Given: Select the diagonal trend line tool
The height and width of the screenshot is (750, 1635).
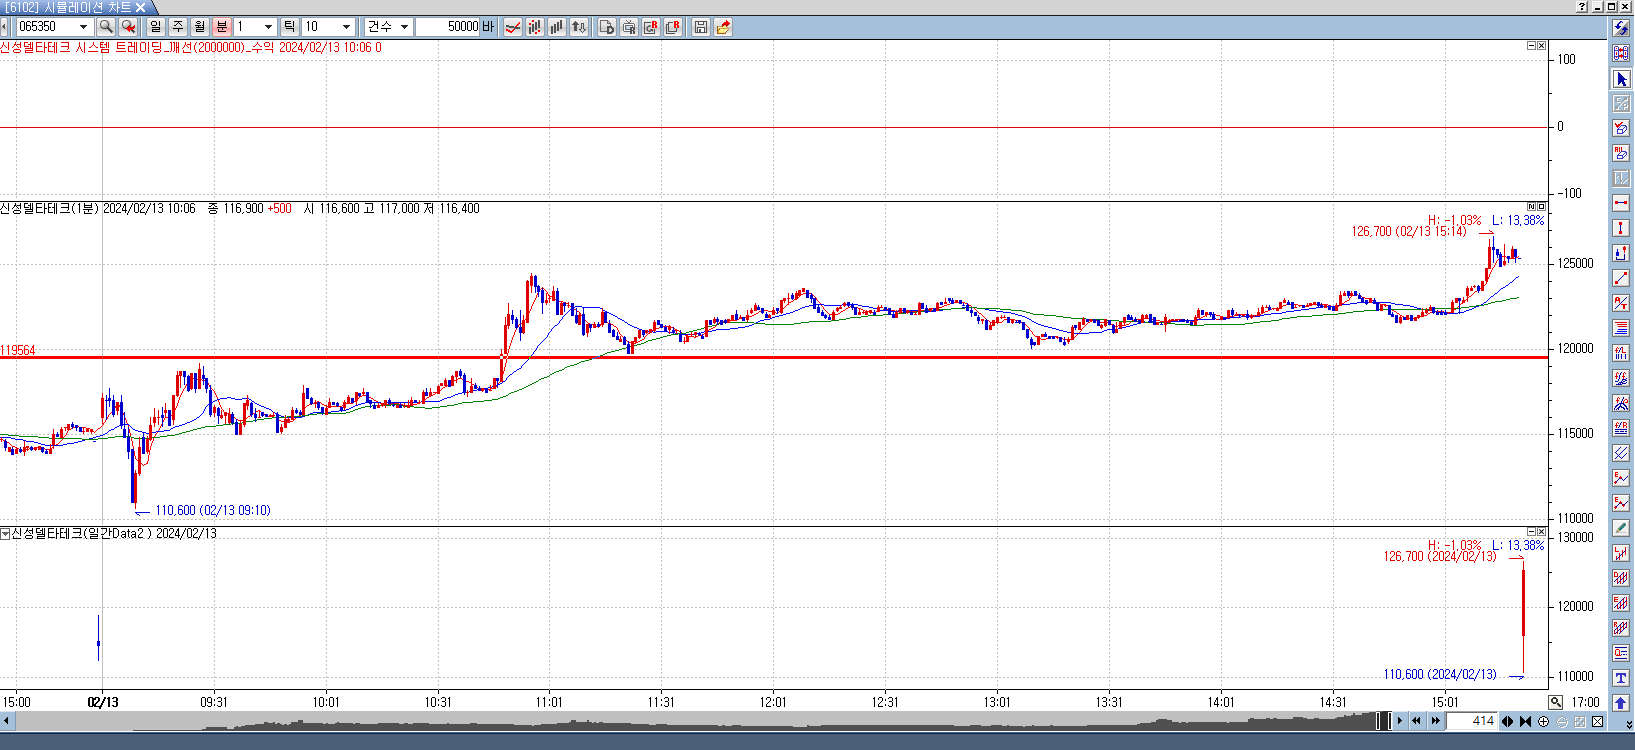Looking at the screenshot, I should [x=1621, y=278].
